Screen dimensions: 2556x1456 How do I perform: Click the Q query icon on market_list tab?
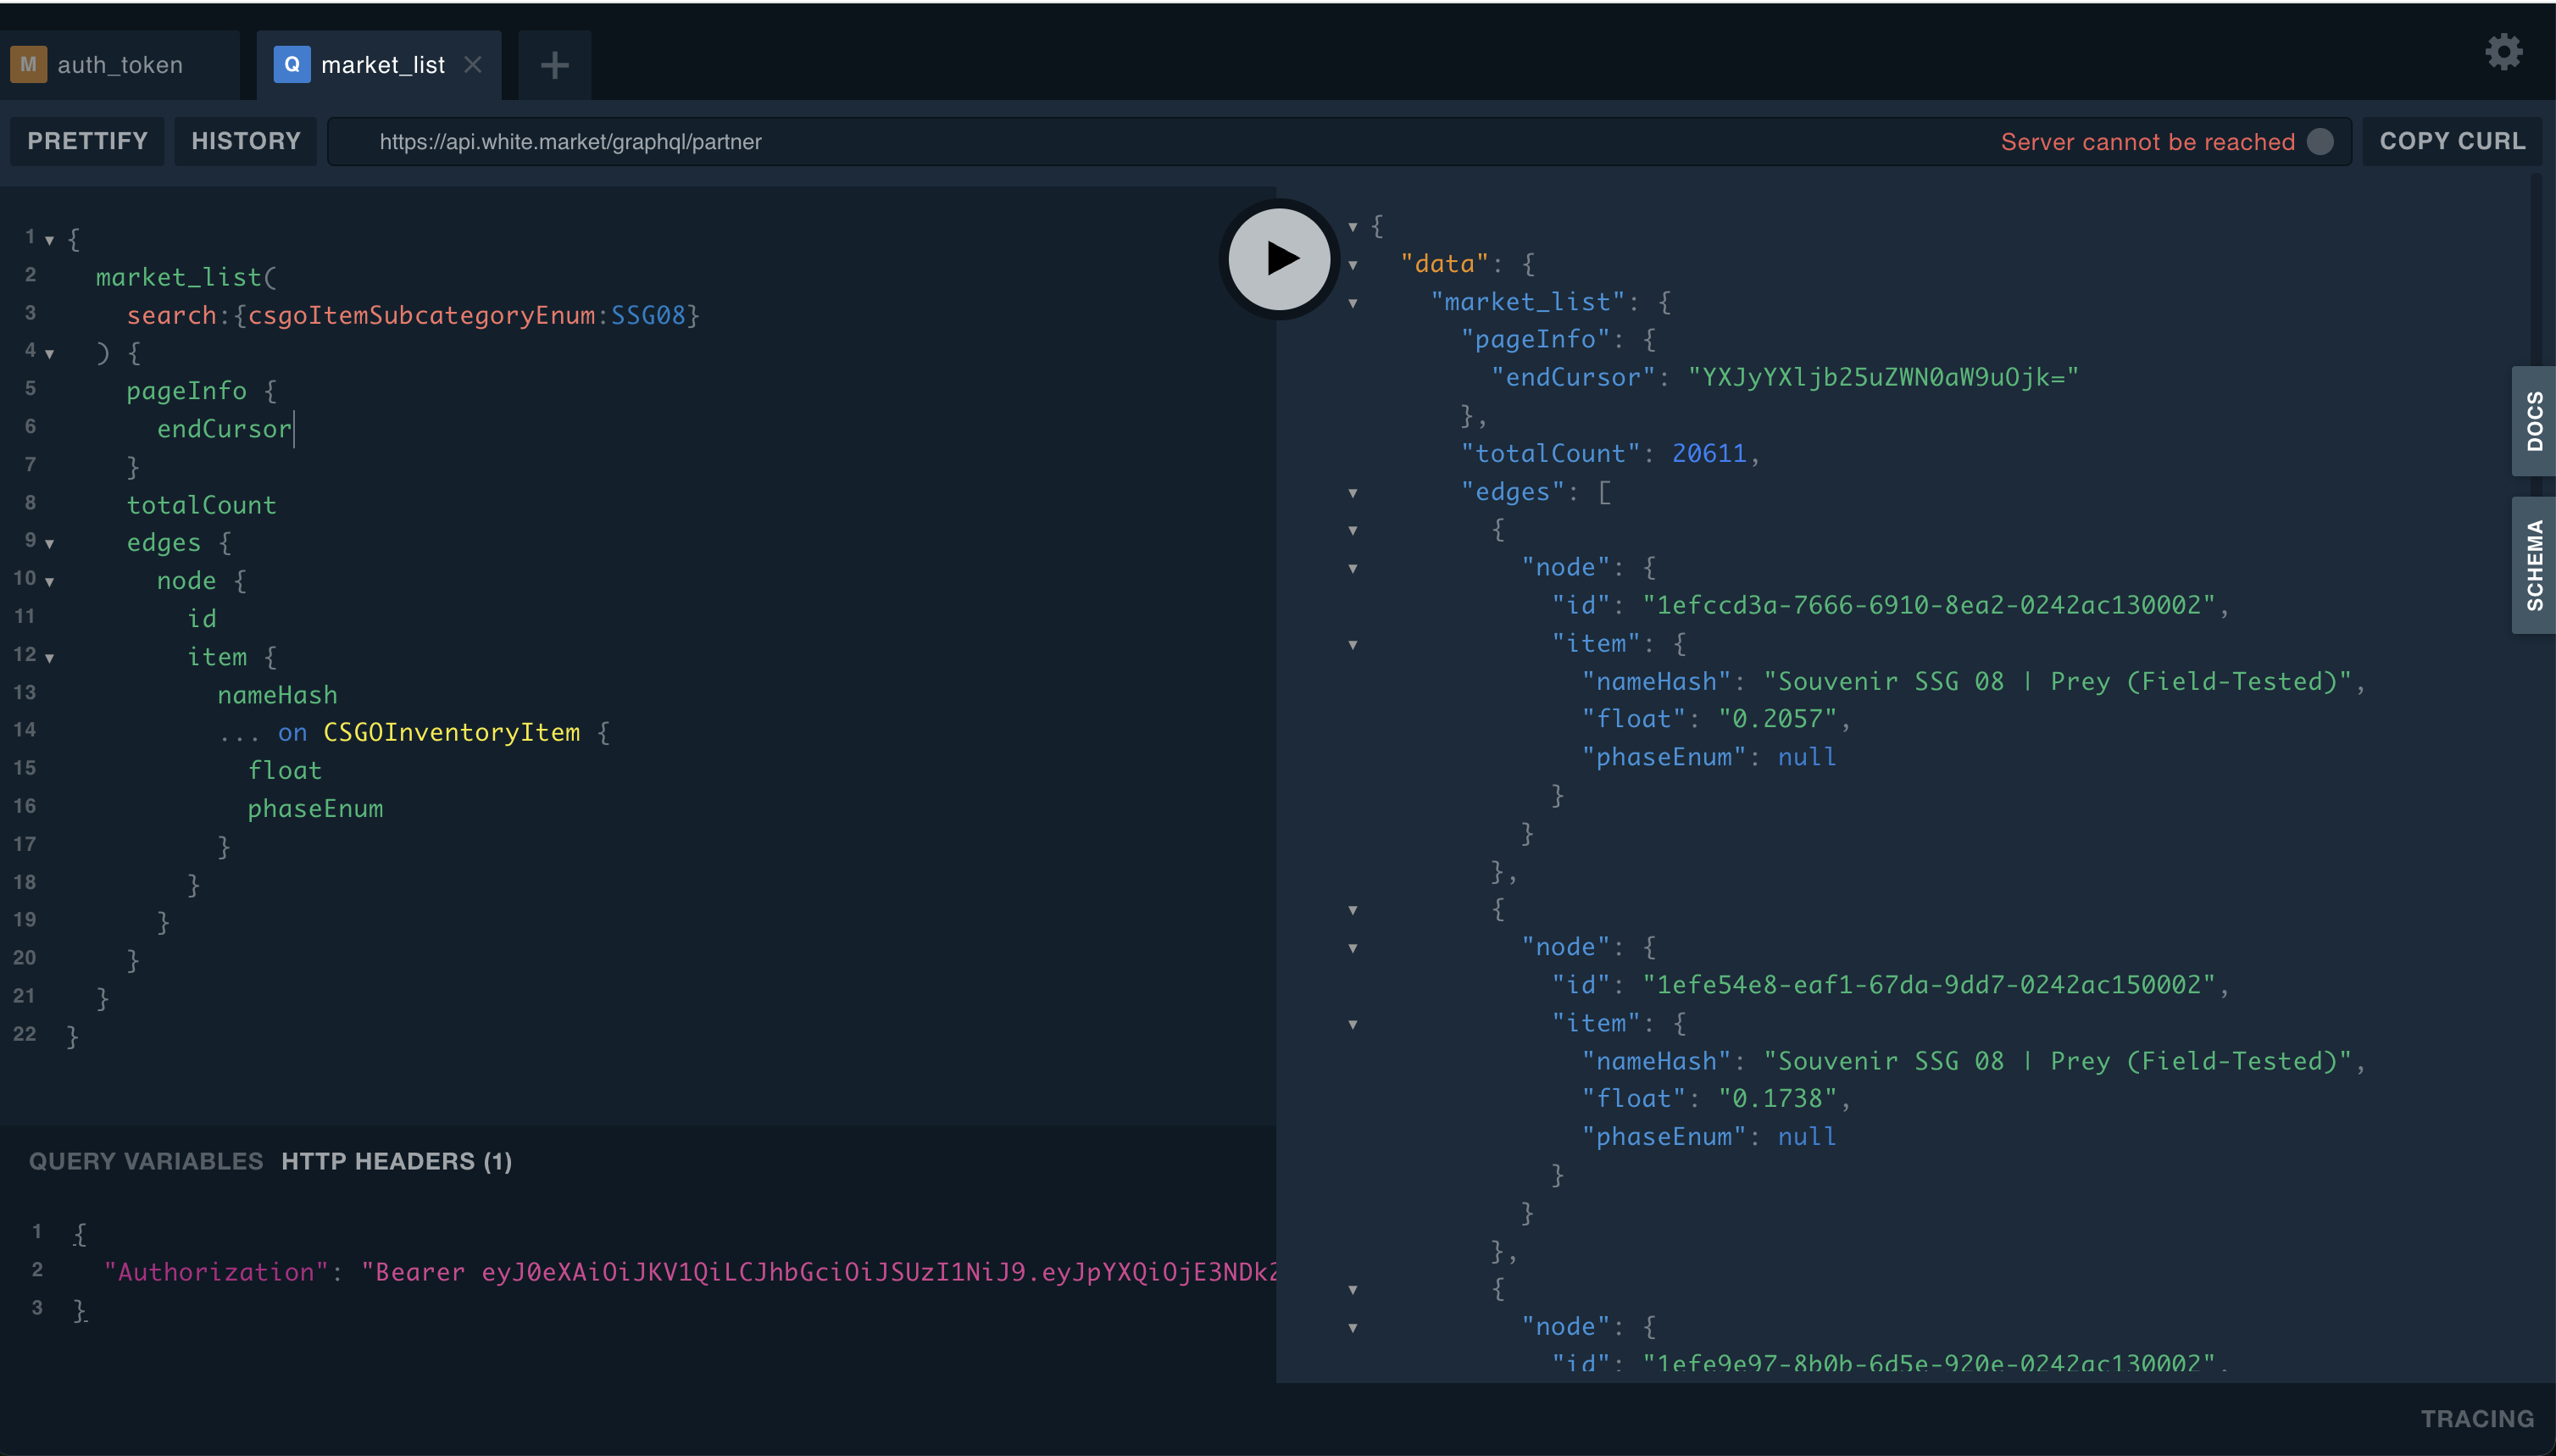click(x=292, y=65)
